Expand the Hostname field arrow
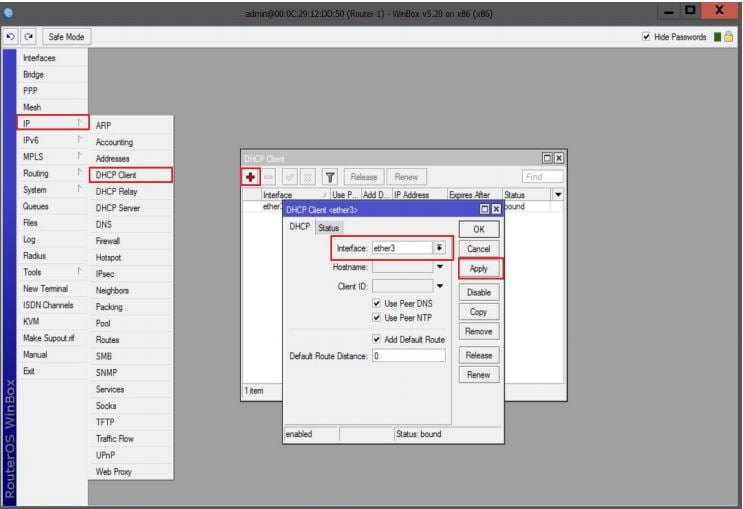Screen dimensions: 743x509 (x=439, y=267)
